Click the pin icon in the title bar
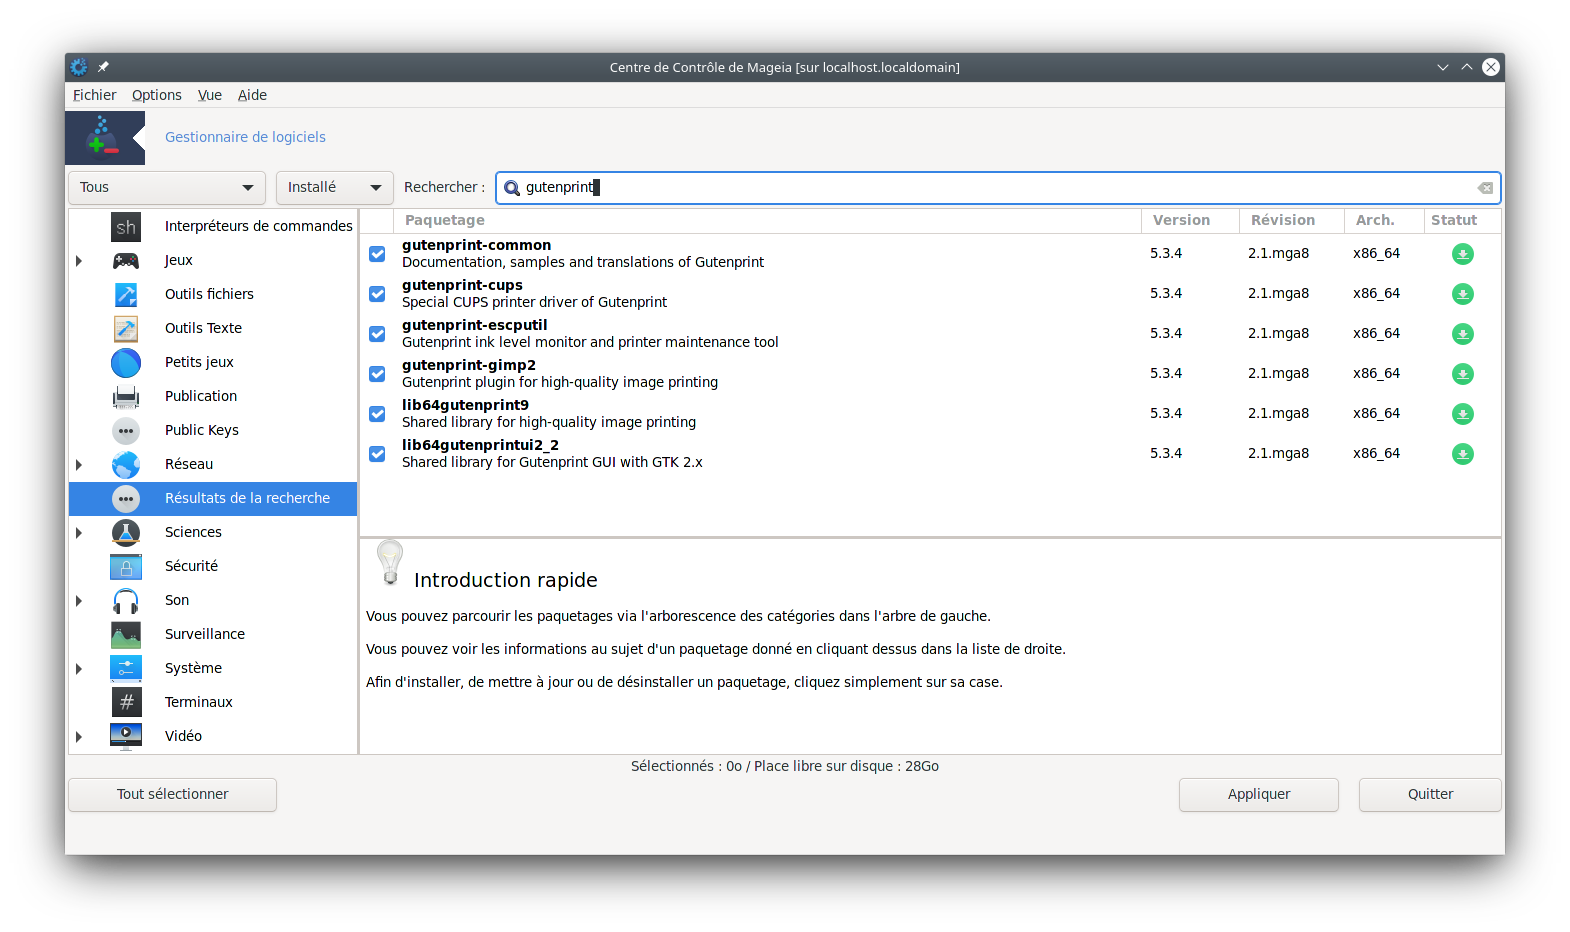Screen dimensions: 1570x932 pyautogui.click(x=103, y=67)
